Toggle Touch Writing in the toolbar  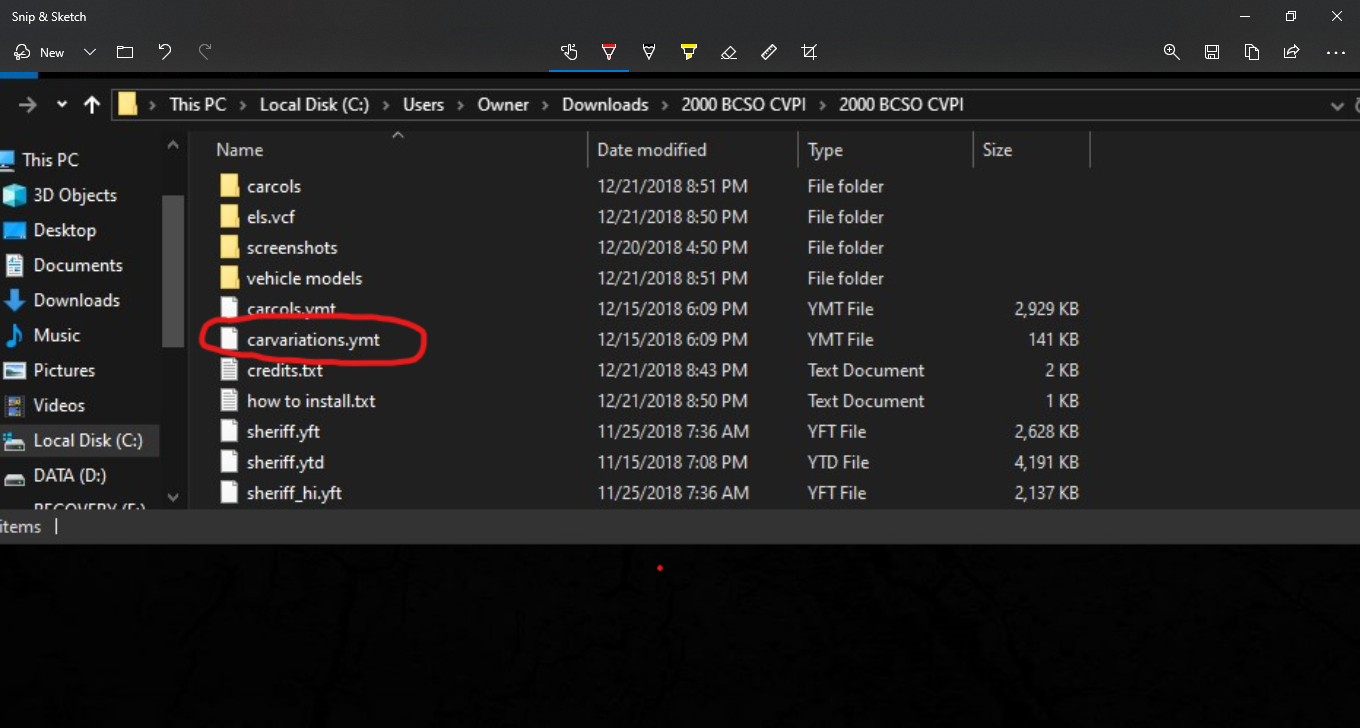(569, 52)
